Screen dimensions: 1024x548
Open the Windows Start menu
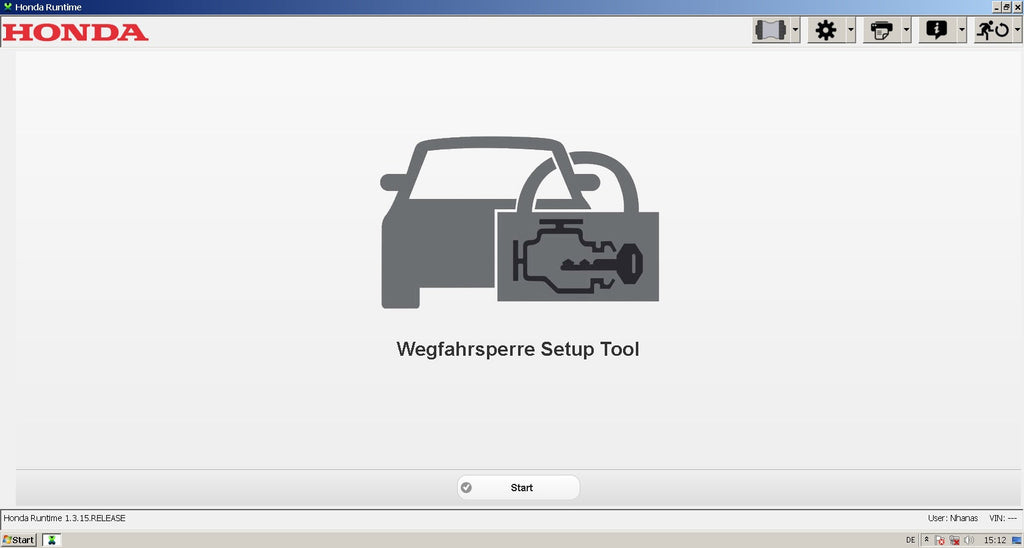click(18, 540)
